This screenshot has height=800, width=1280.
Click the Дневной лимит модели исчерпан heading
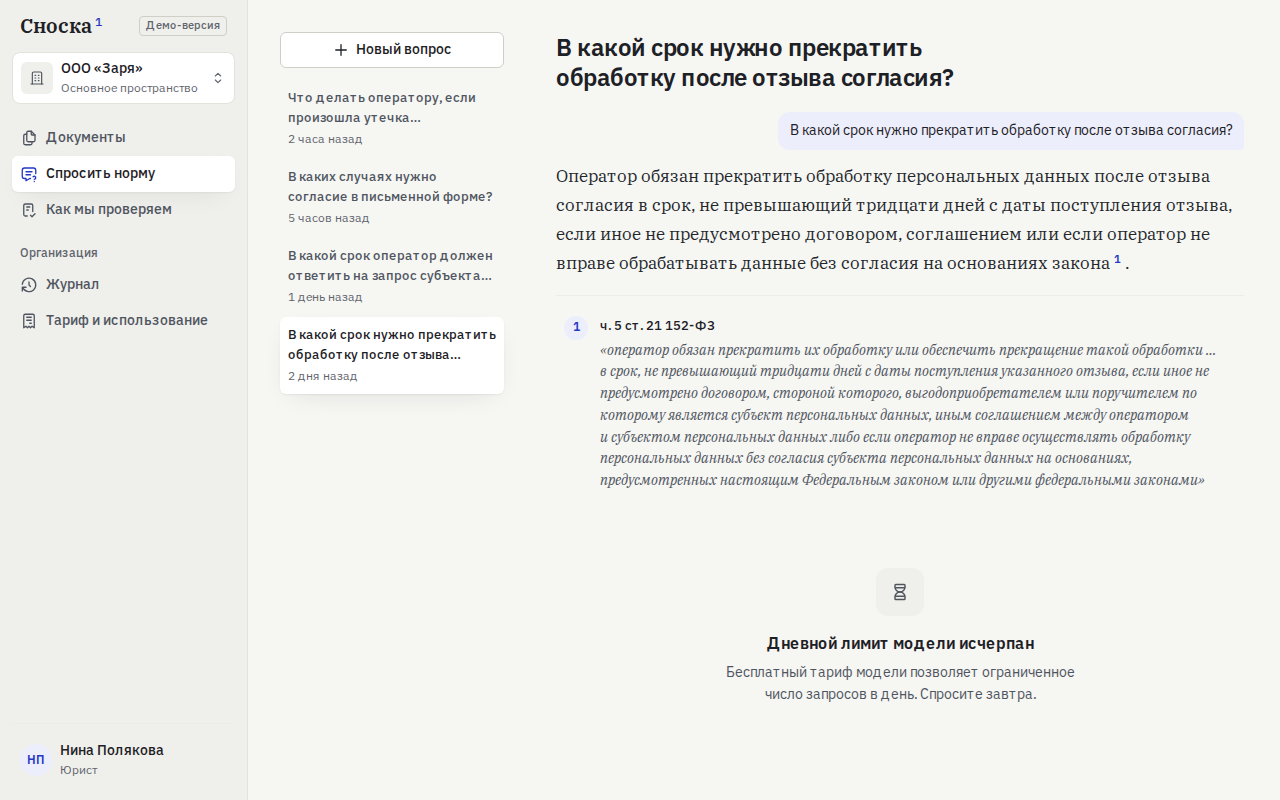pyautogui.click(x=900, y=643)
